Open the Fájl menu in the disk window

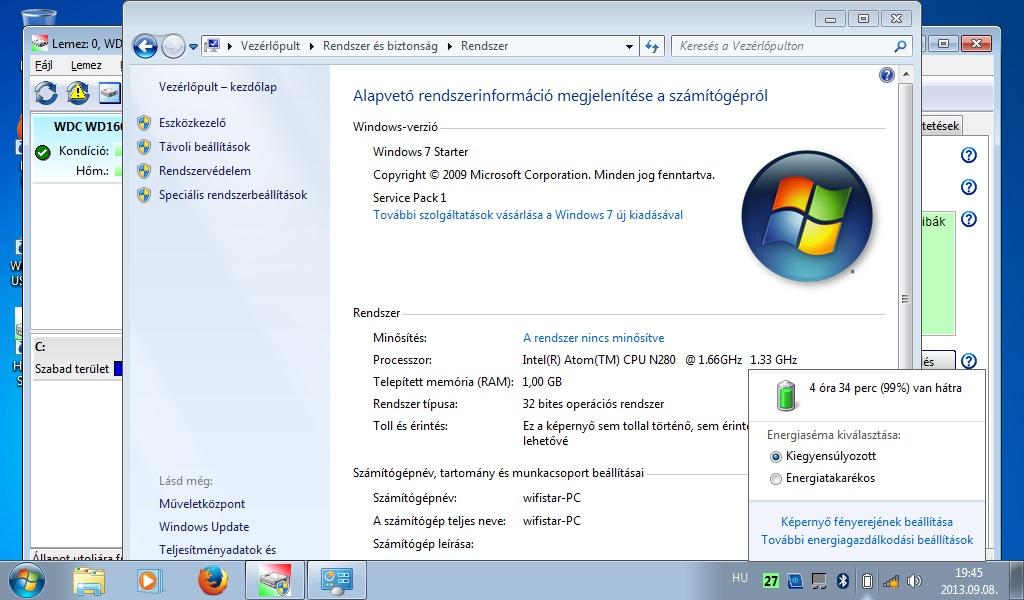pyautogui.click(x=44, y=65)
